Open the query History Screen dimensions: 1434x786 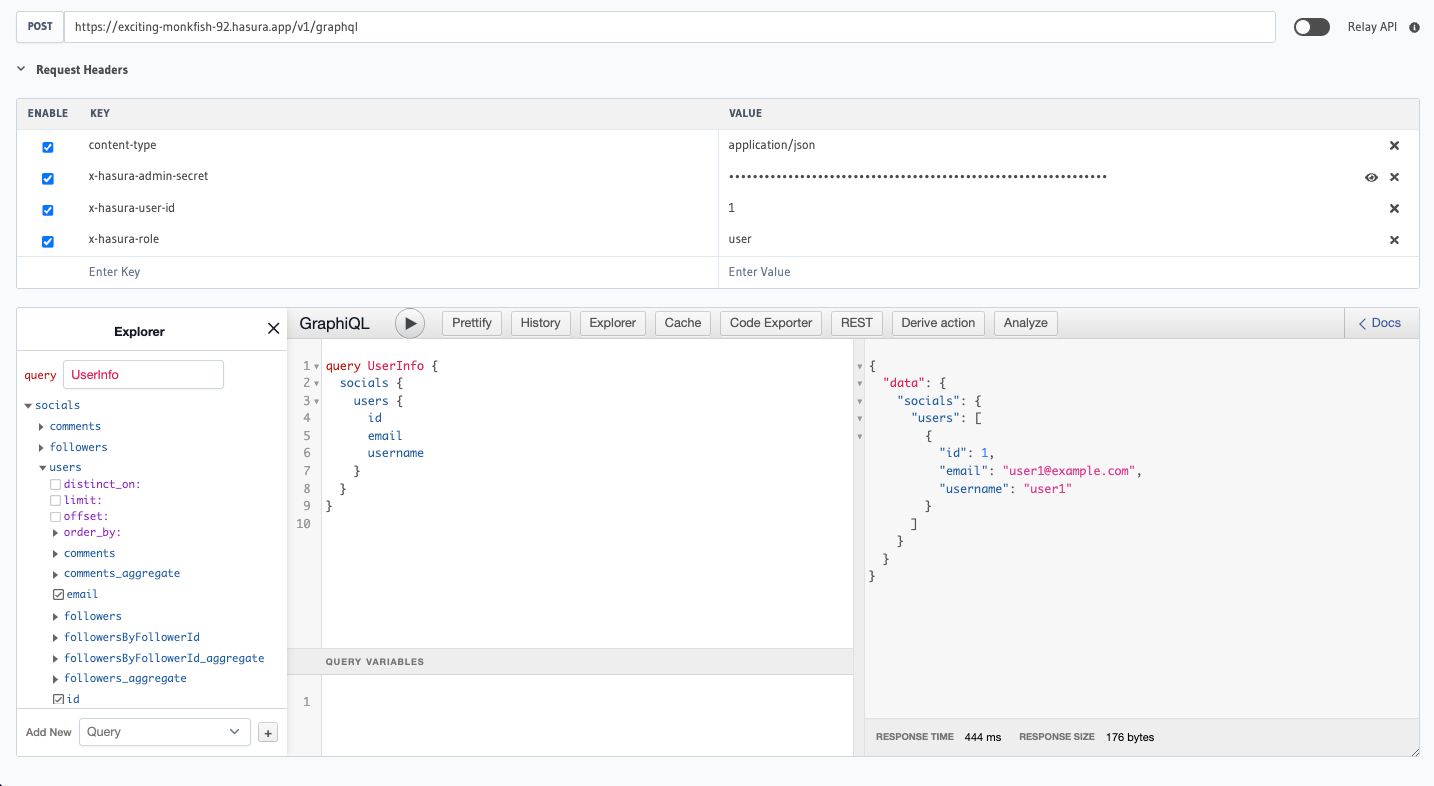(x=540, y=323)
